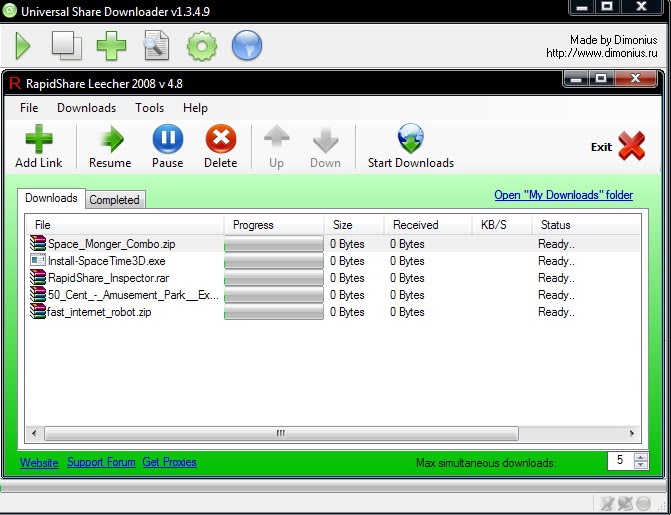Sort by the KB/S column header
This screenshot has height=515, width=671.
pos(502,225)
